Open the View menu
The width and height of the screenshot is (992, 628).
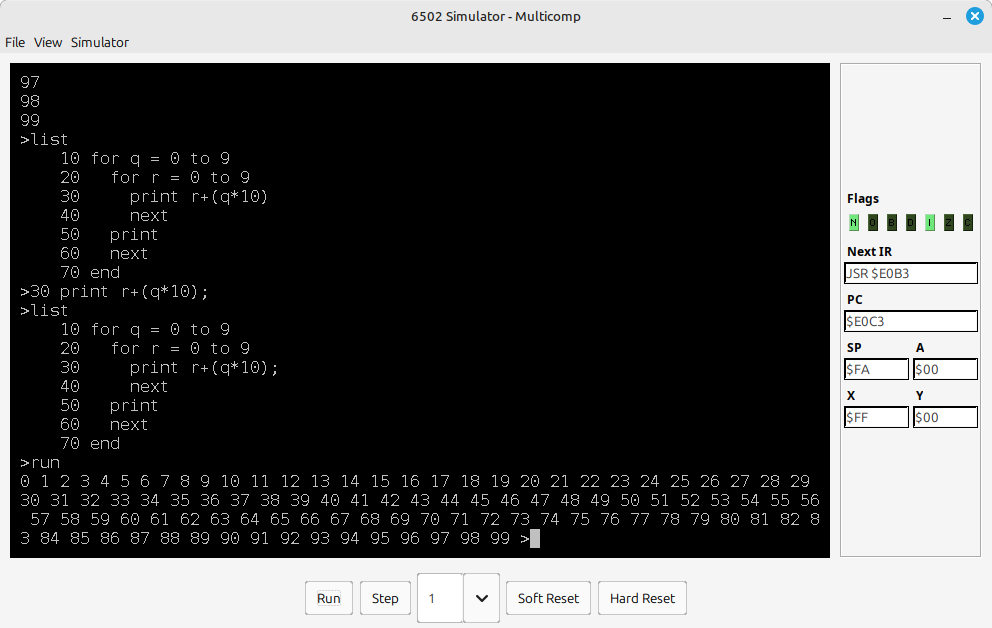(48, 42)
